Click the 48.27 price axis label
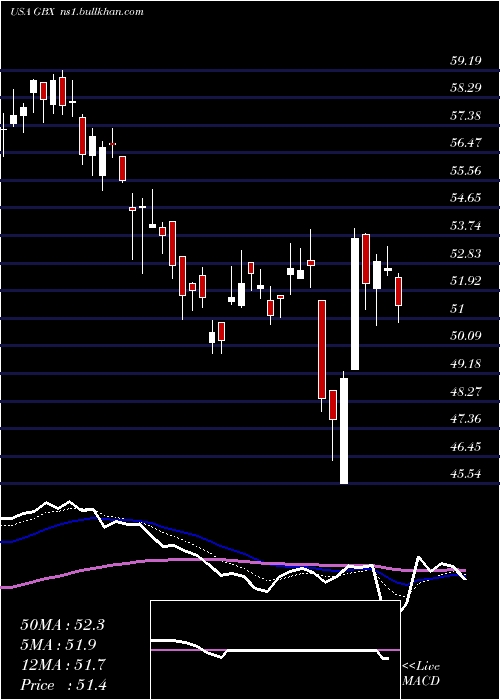Viewport: 500px width, 700px height. point(465,392)
